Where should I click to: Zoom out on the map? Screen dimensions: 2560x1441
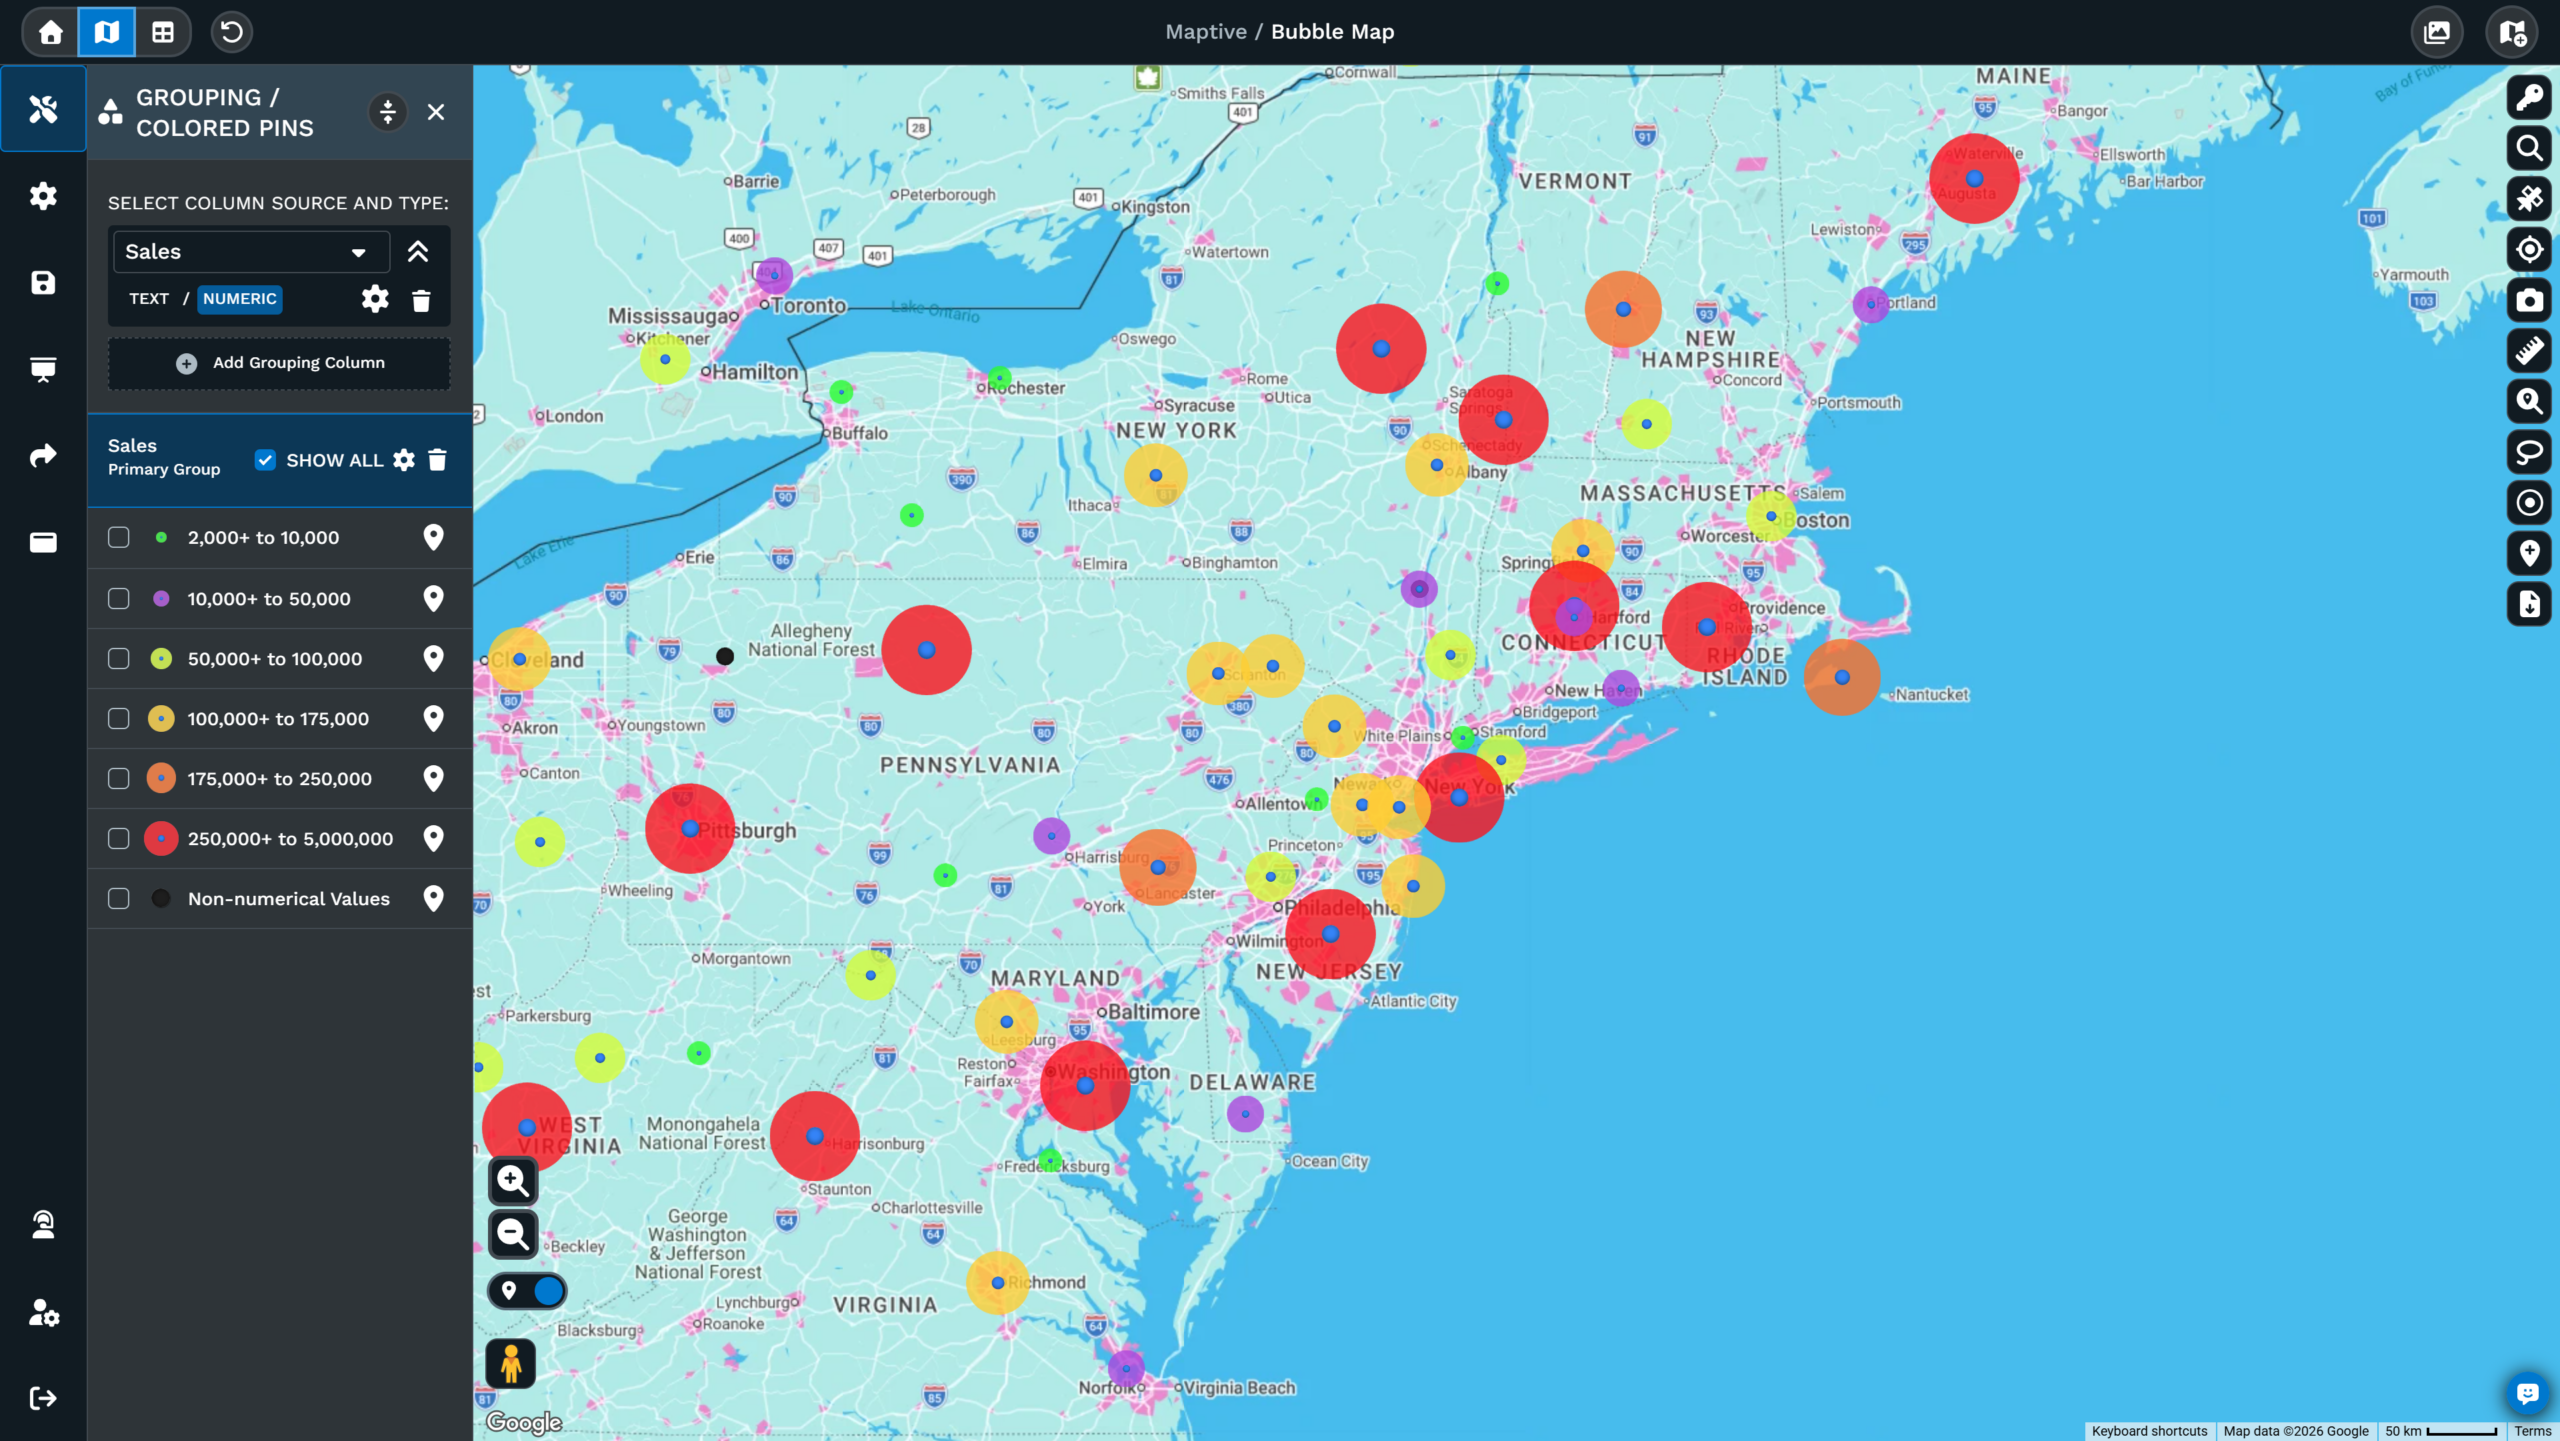(513, 1234)
